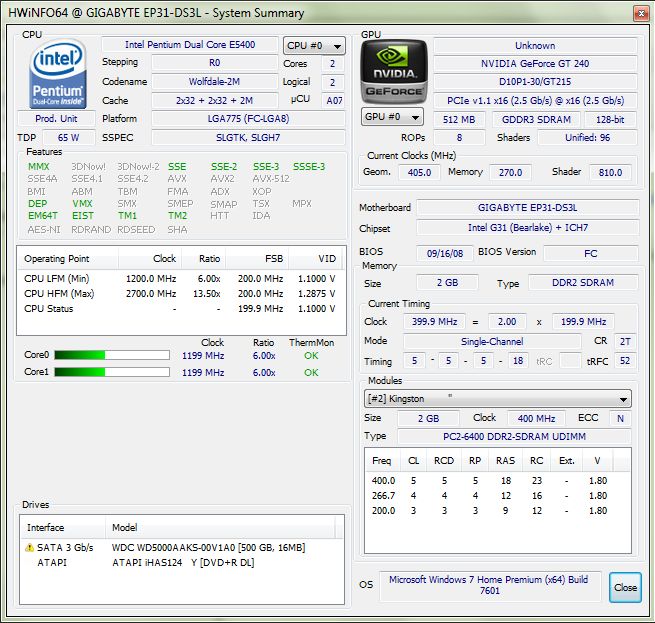The width and height of the screenshot is (655, 623).
Task: Click the Intel Pentium logo image
Action: (58, 74)
